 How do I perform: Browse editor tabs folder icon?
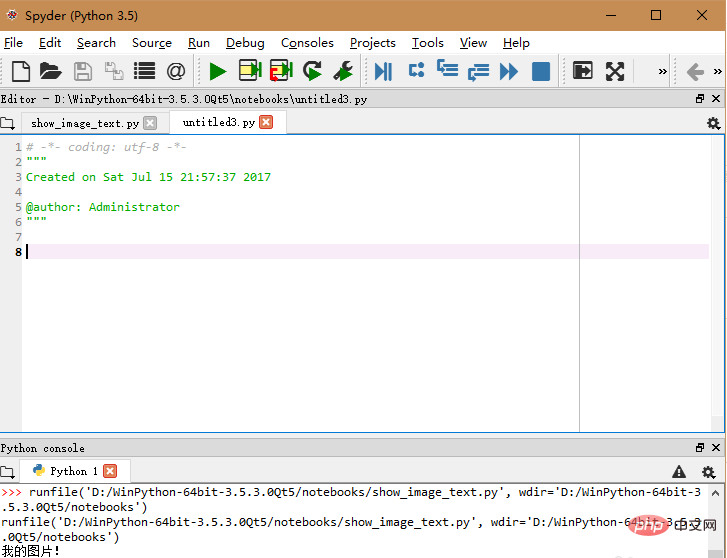[7, 123]
